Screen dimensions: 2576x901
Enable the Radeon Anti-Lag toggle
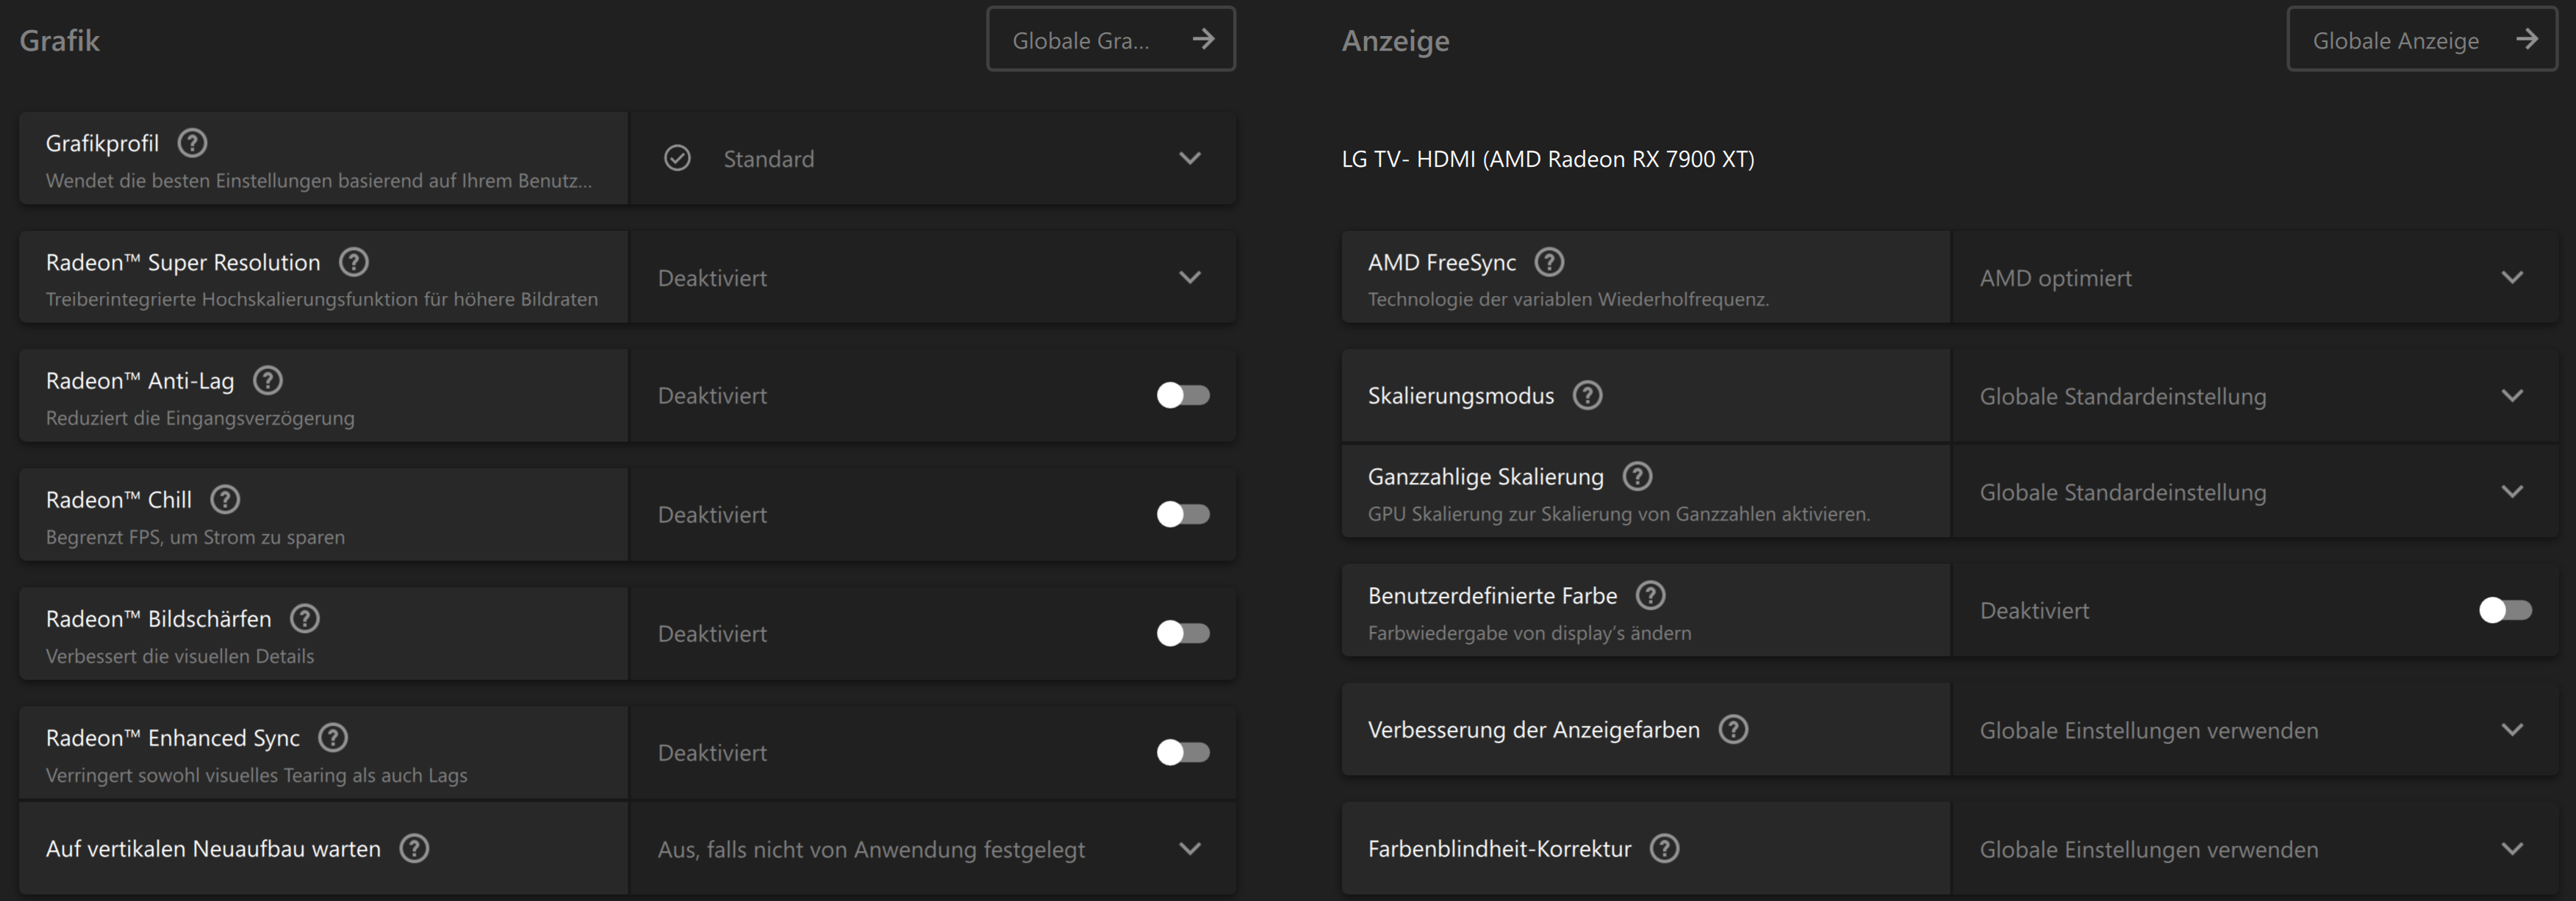(x=1183, y=395)
